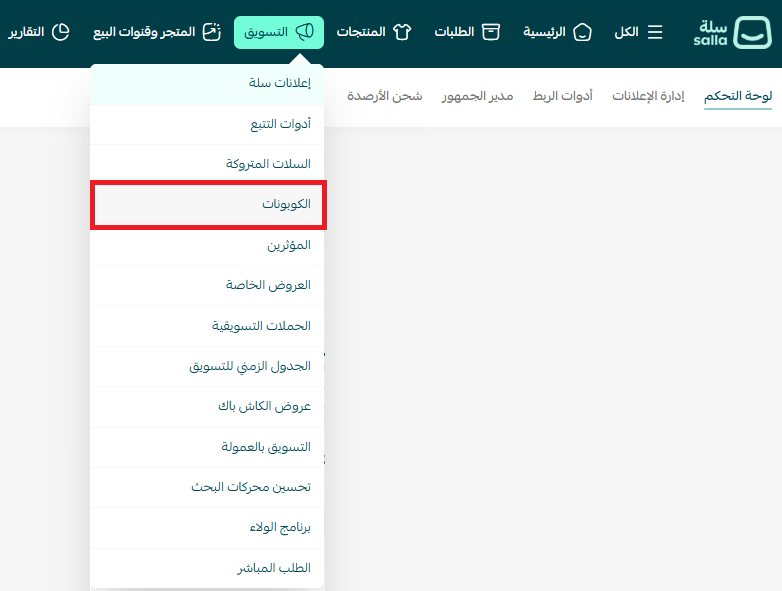Click the Salla logo icon
This screenshot has height=591, width=782.
[x=752, y=33]
